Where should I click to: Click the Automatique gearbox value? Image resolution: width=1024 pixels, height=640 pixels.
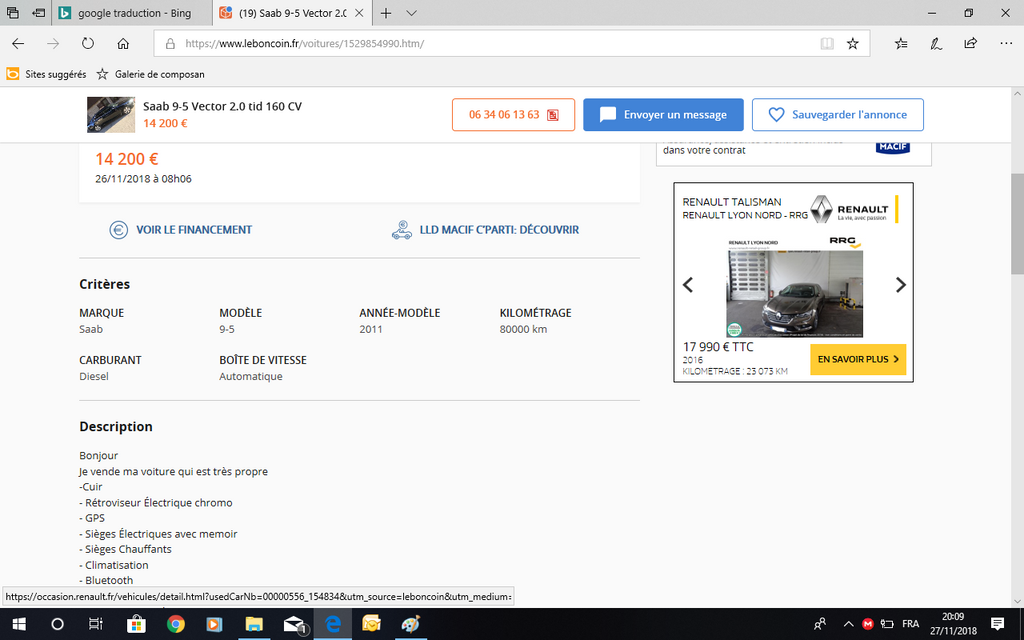[251, 376]
